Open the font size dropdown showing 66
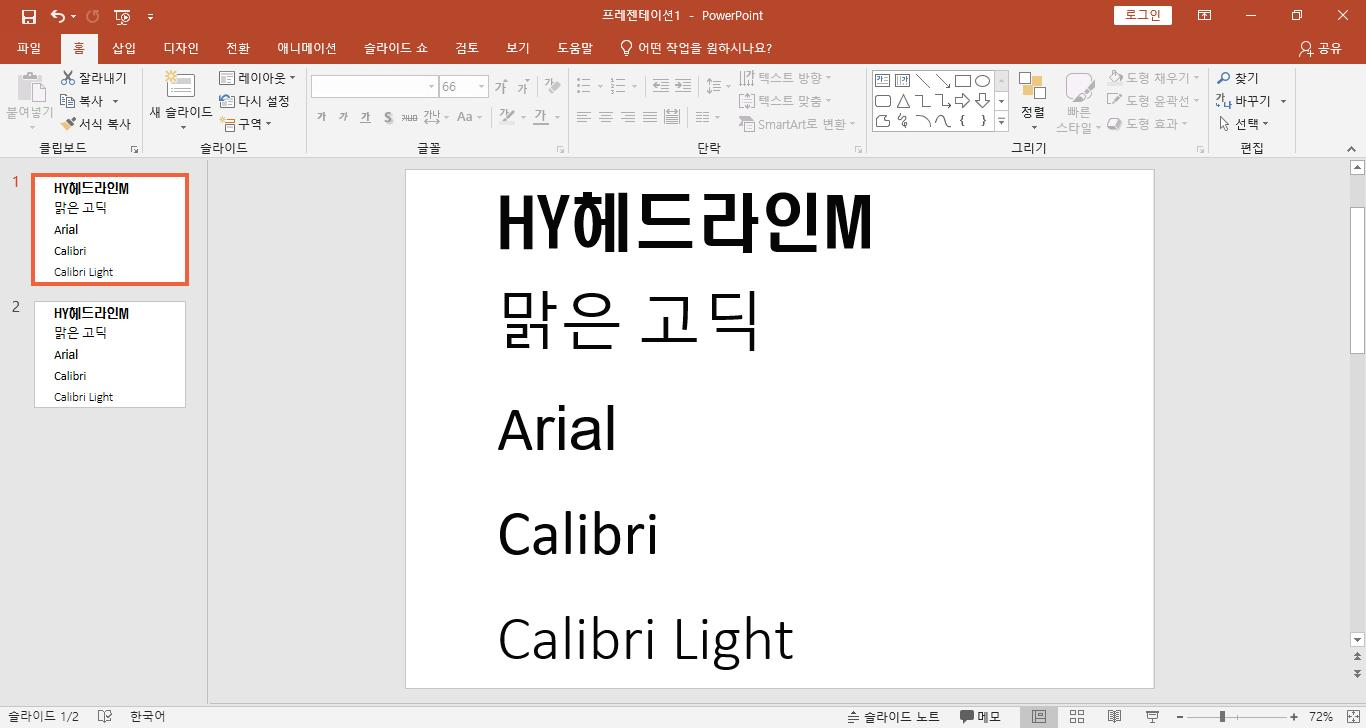 point(481,87)
